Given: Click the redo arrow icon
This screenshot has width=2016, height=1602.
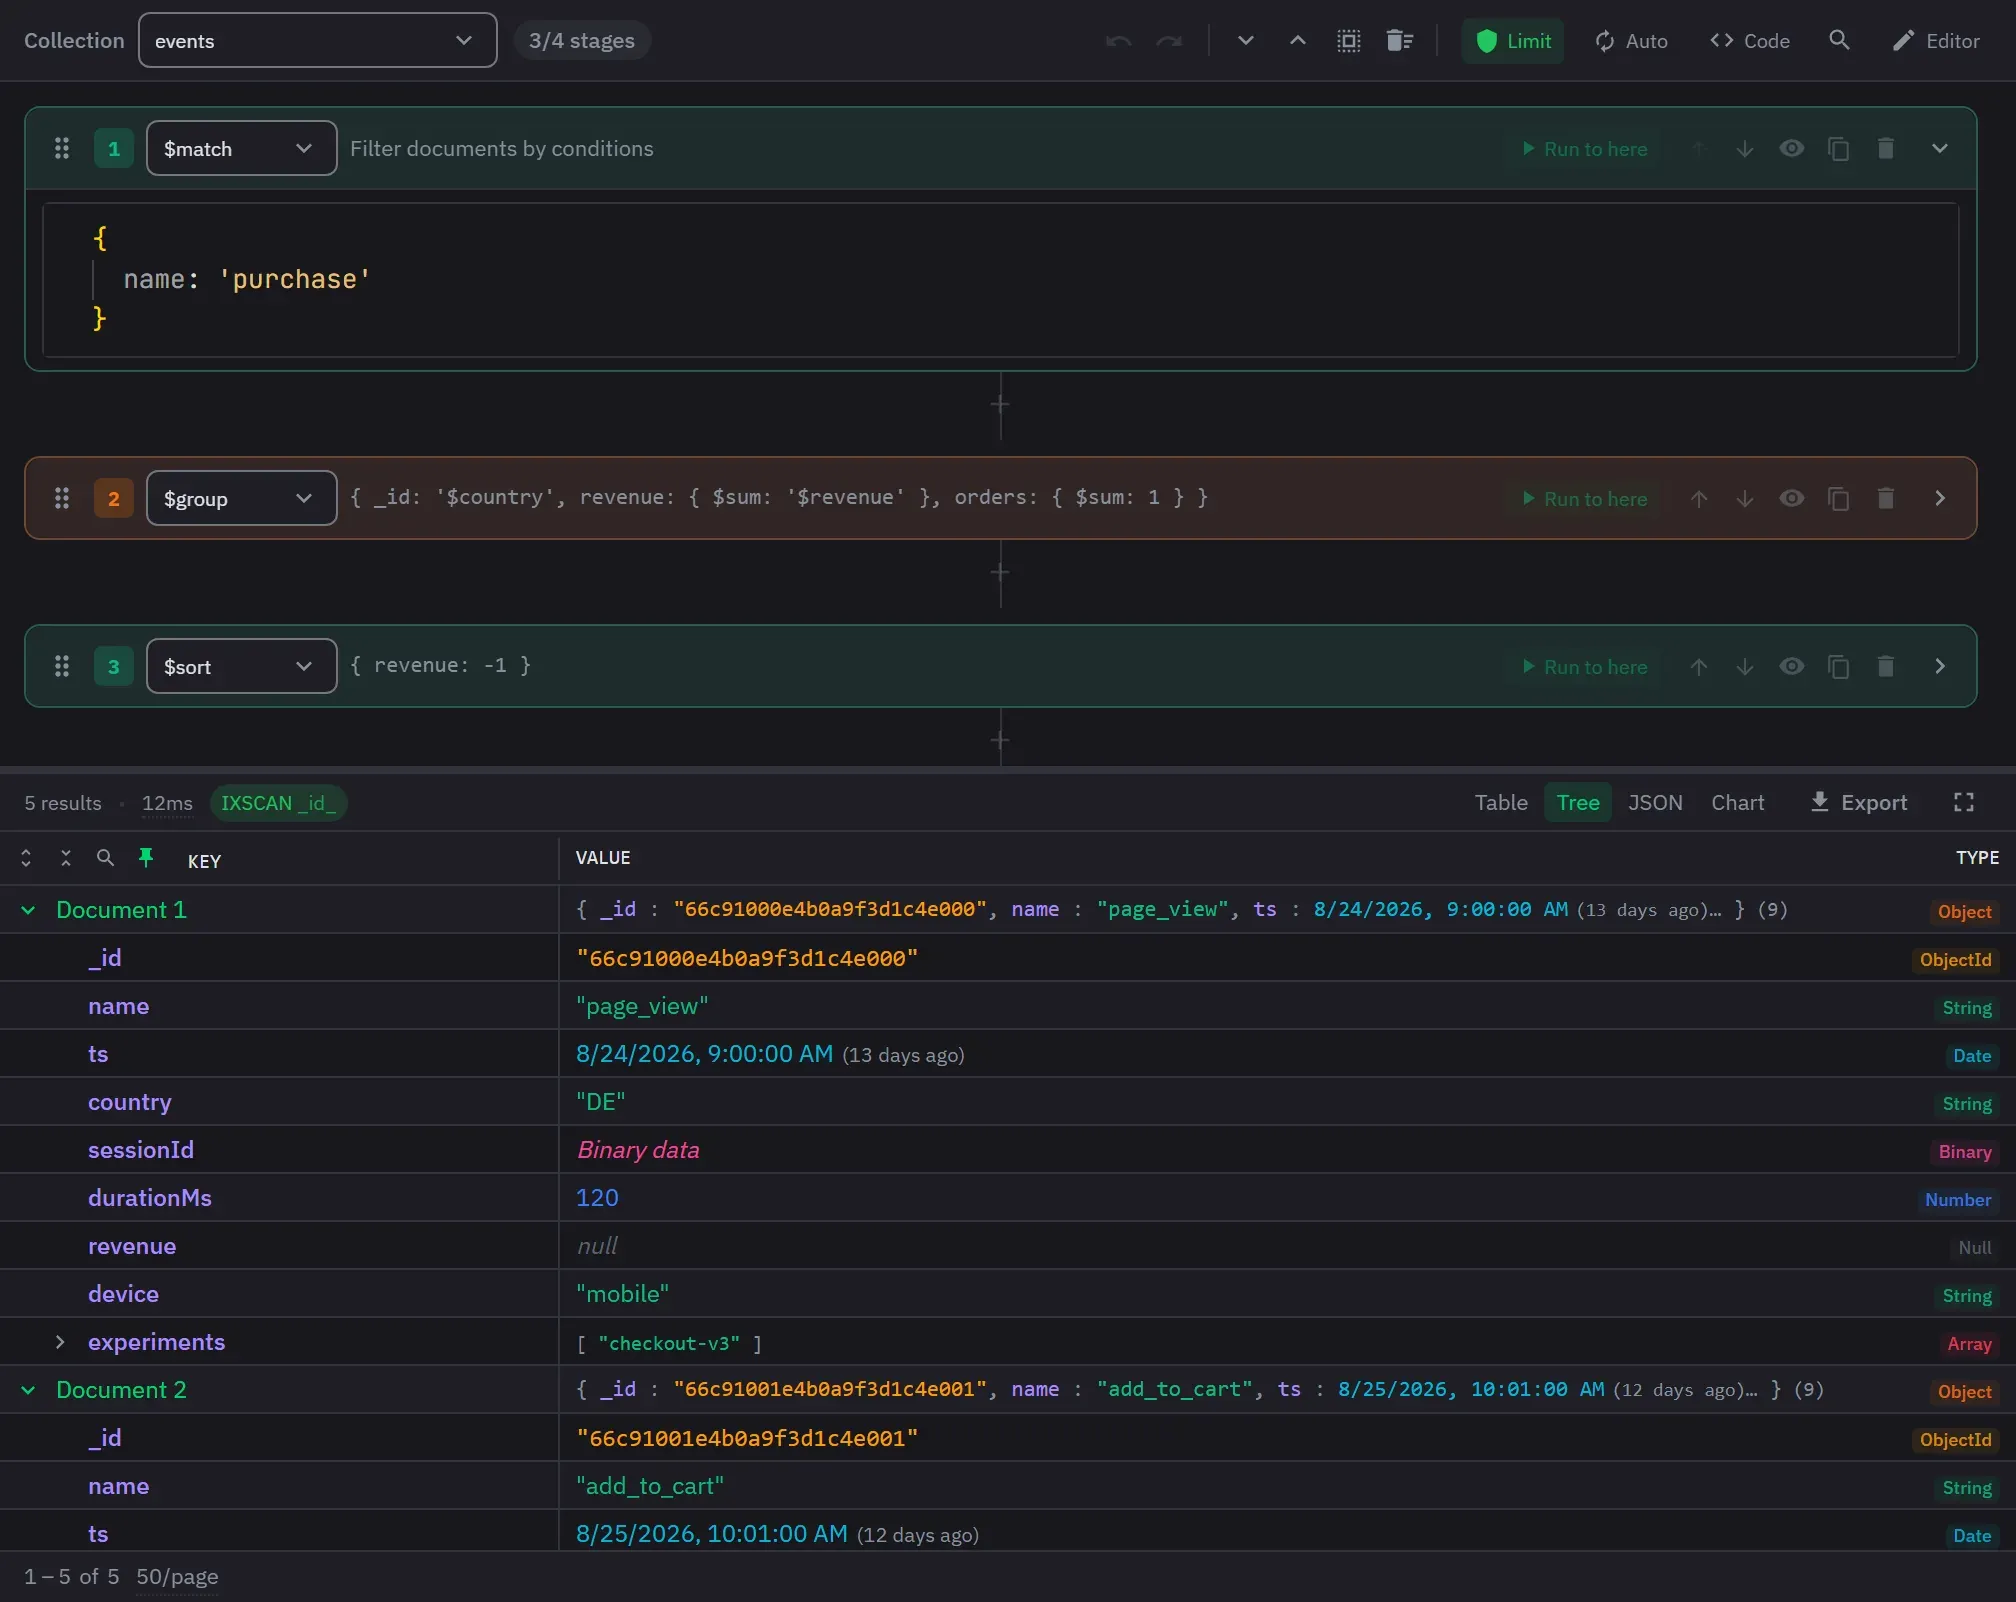Looking at the screenshot, I should tap(1169, 41).
